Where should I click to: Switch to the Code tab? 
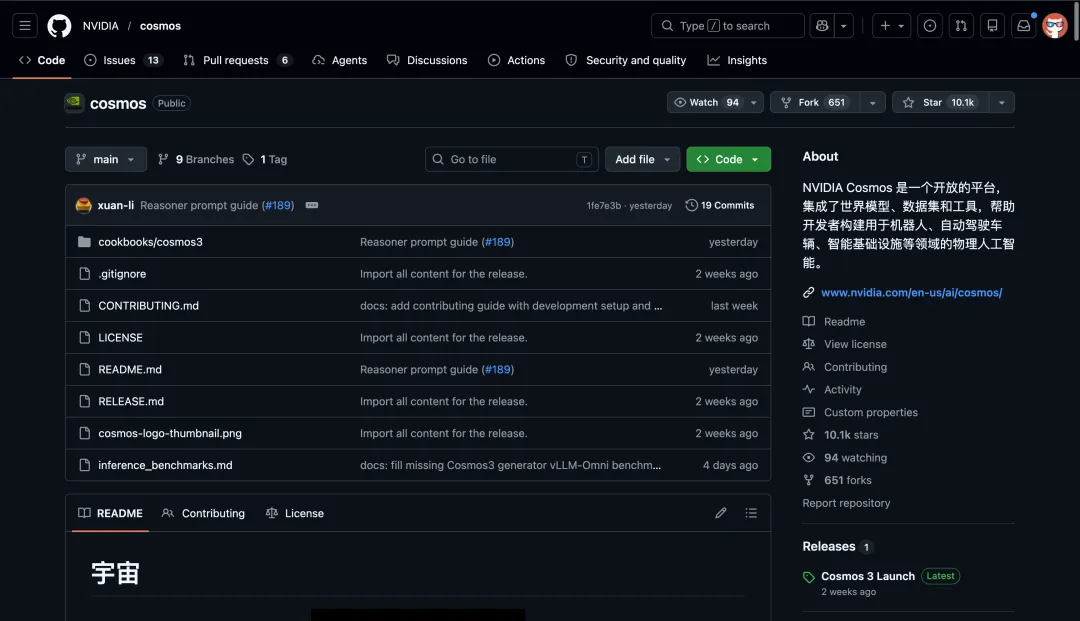[x=42, y=61]
